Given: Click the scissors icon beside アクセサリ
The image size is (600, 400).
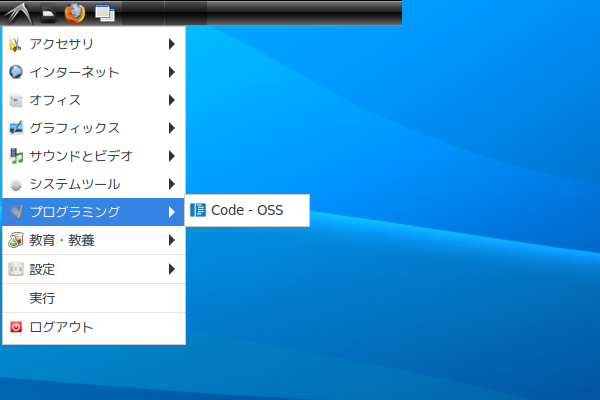Looking at the screenshot, I should (x=16, y=44).
